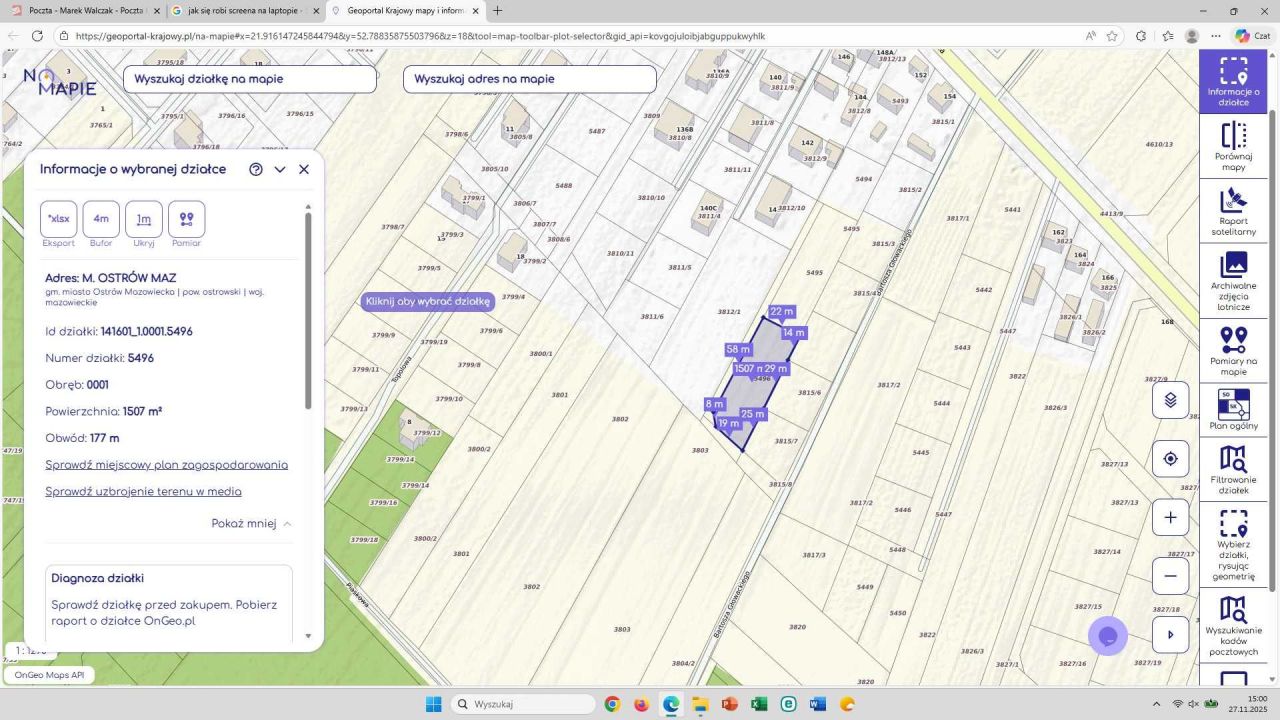Click the parcel panel vertical scrollbar

pyautogui.click(x=308, y=310)
